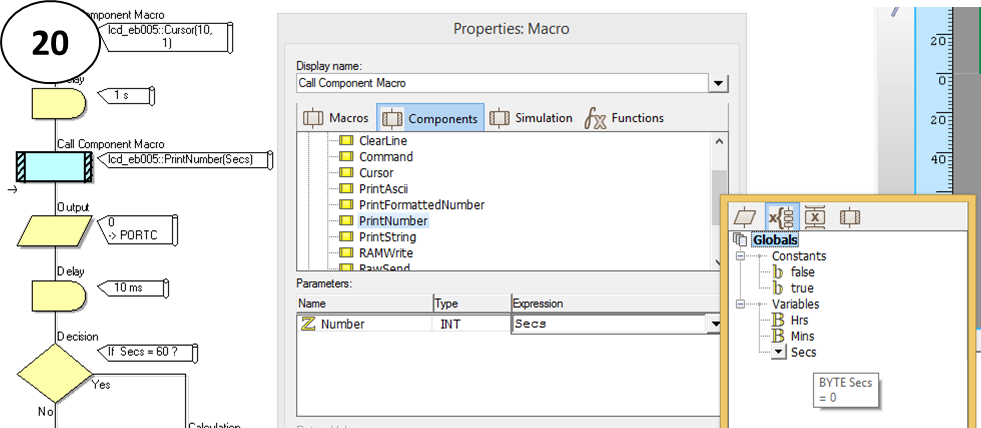Open the Display name dropdown
Viewport: 981px width, 428px height.
click(x=718, y=84)
